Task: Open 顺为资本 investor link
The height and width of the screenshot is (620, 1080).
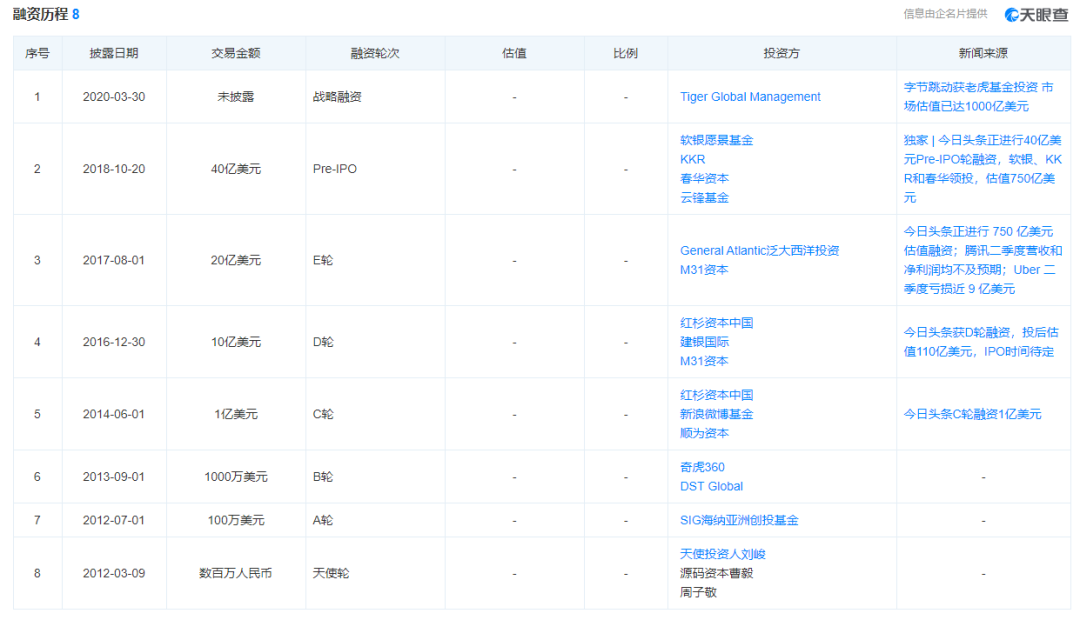Action: pos(704,434)
